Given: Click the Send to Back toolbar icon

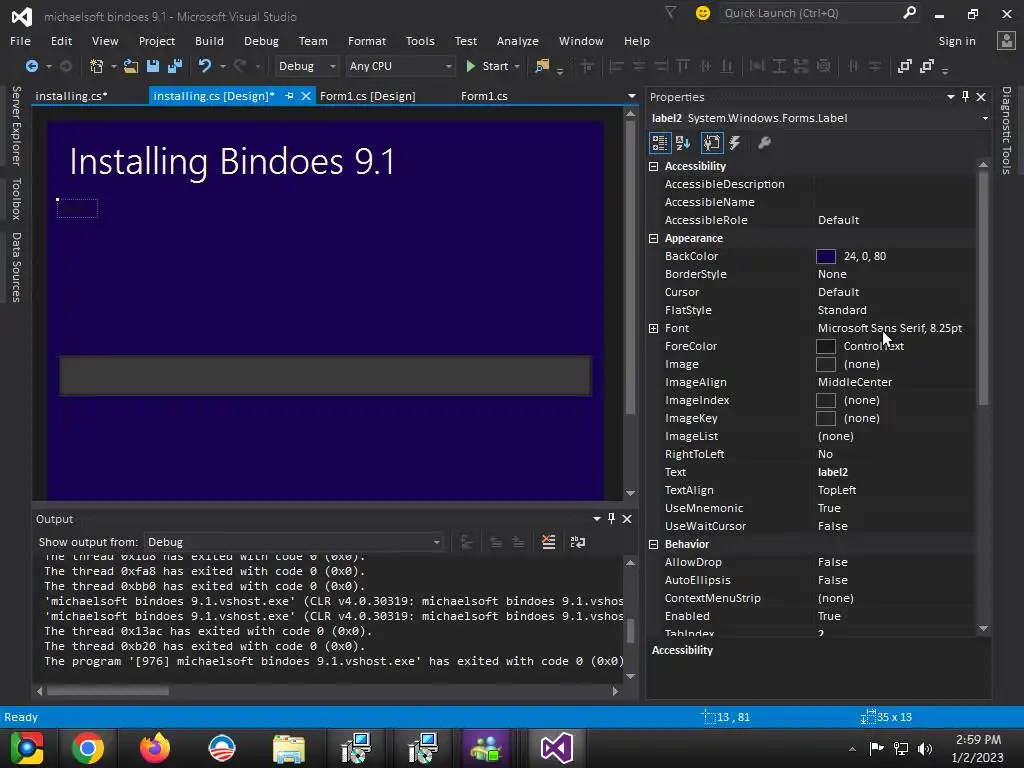Looking at the screenshot, I should coord(927,66).
